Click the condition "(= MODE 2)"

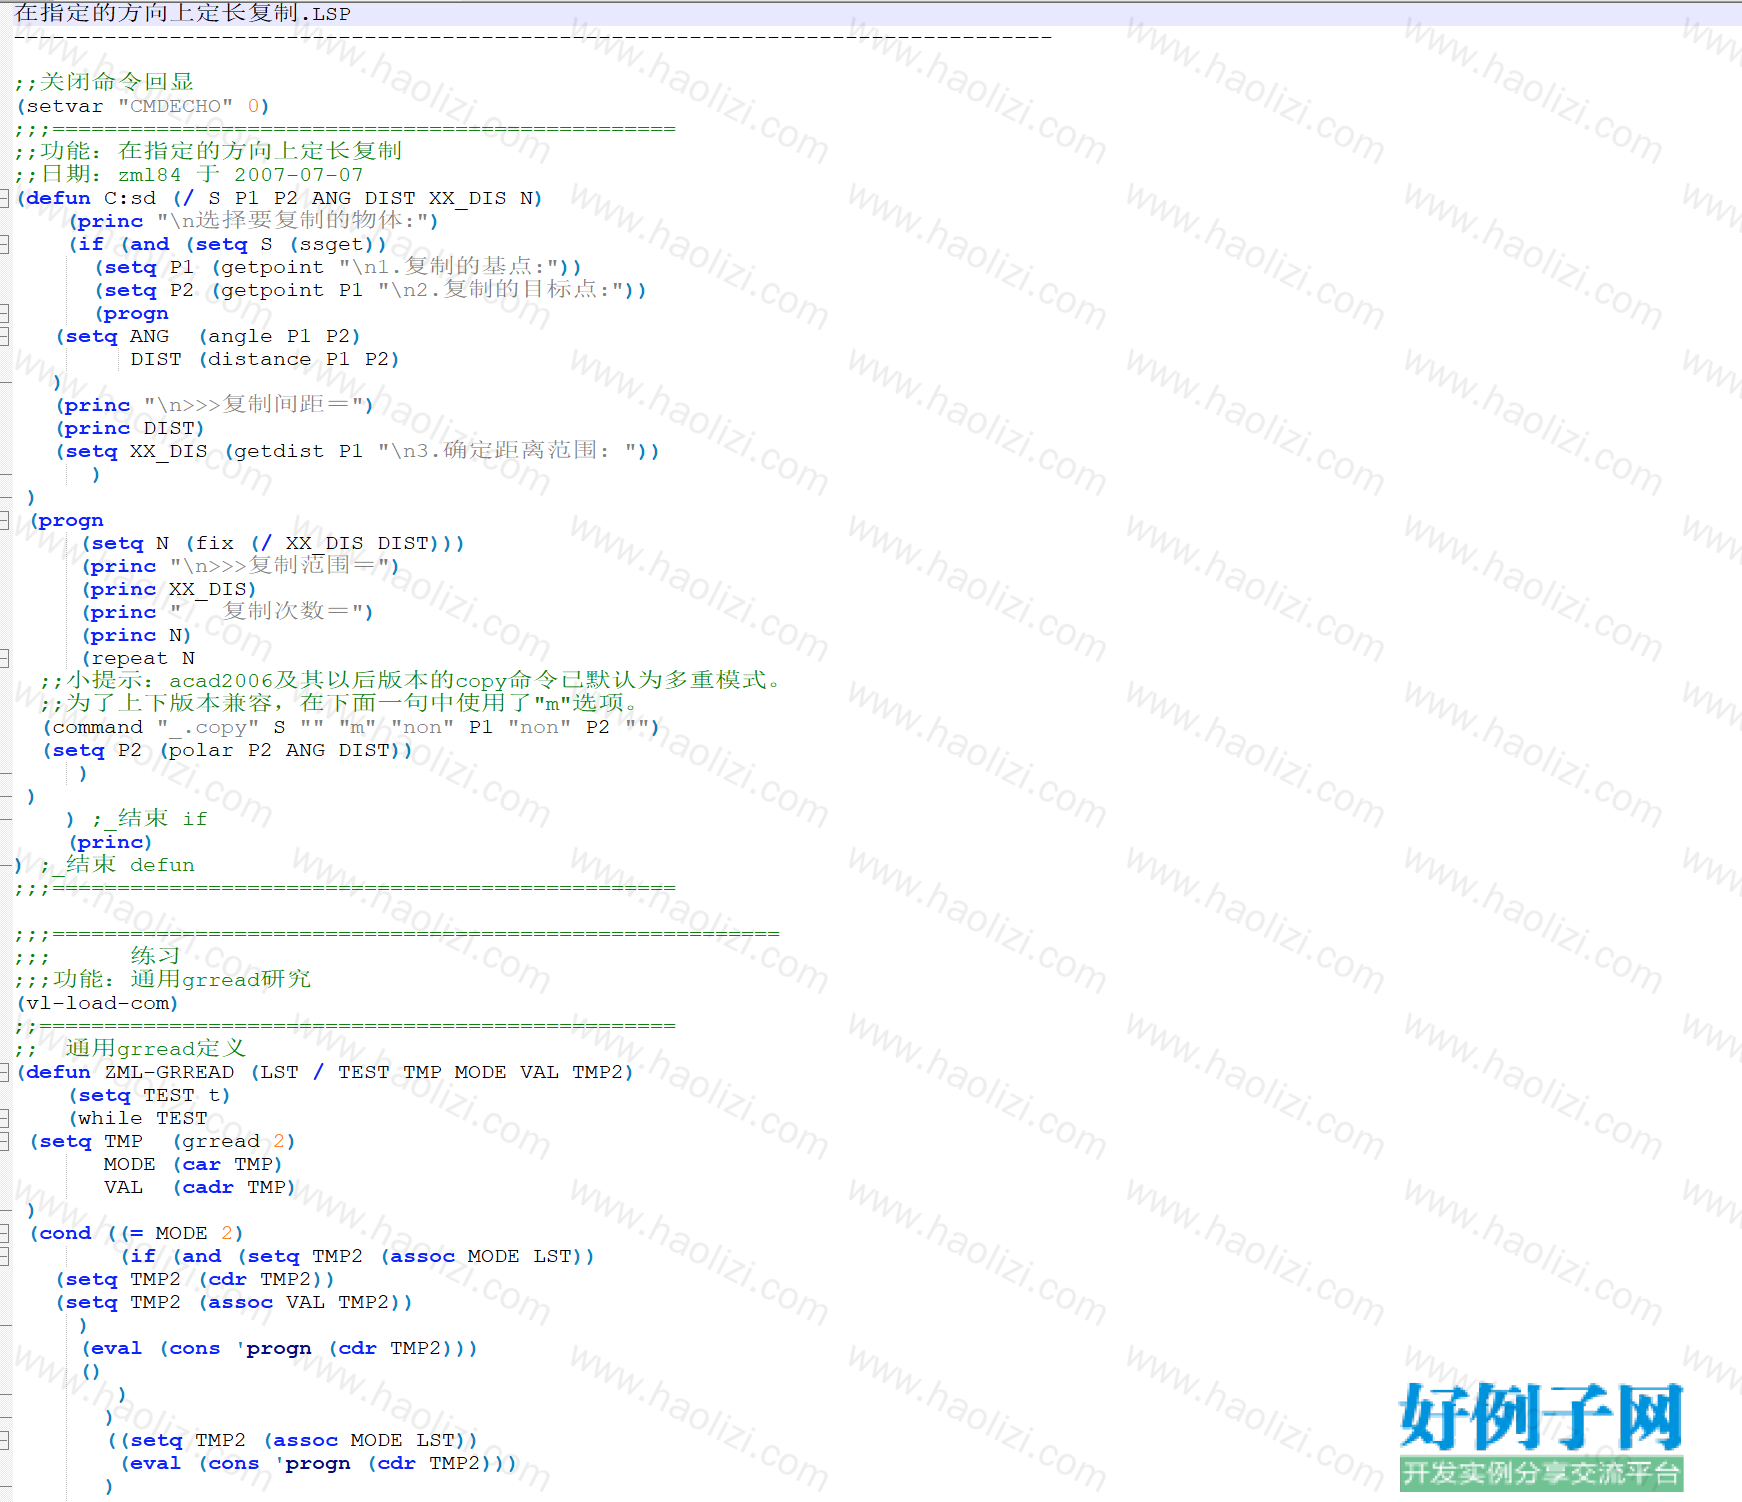(182, 1233)
